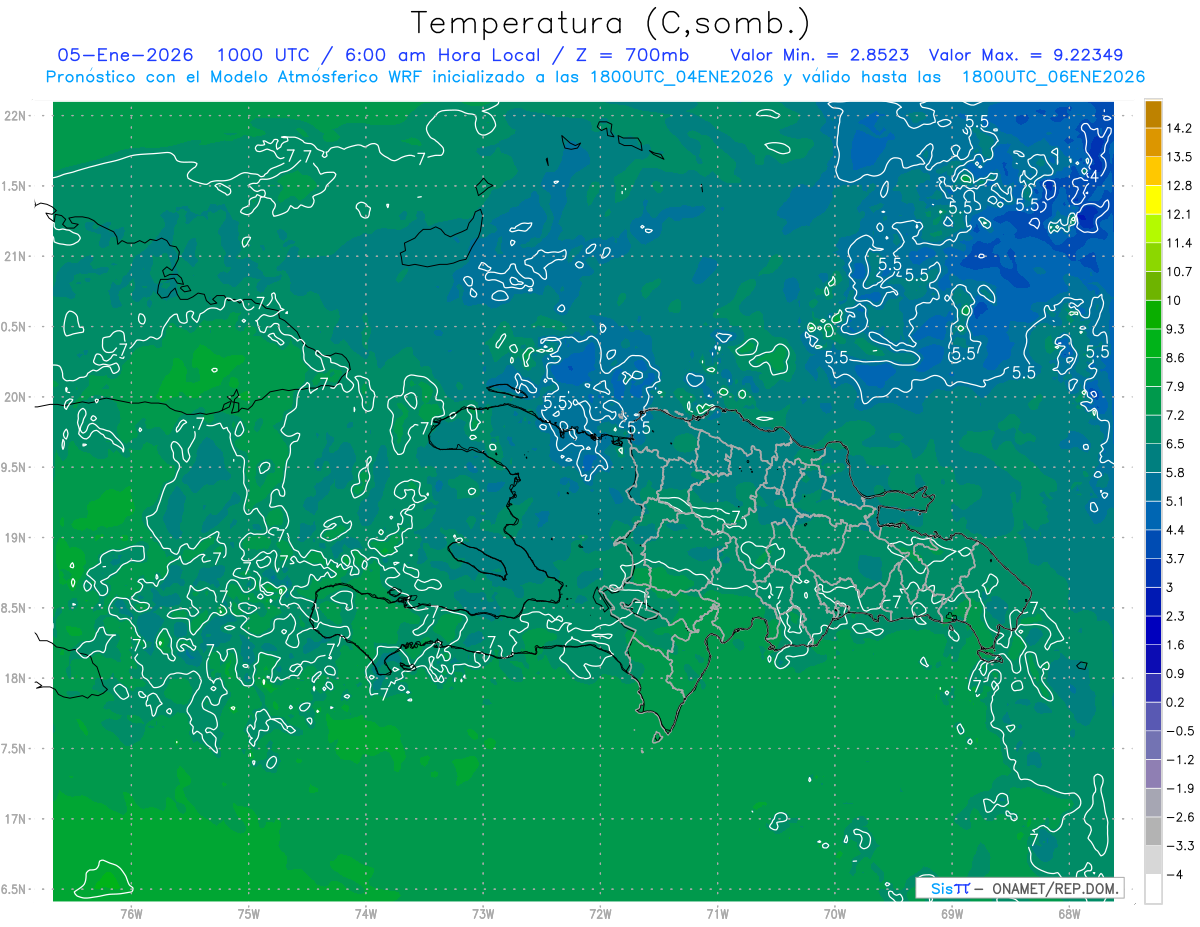Click the white swatch below -4
Screen dimensions: 1200x927
click(1153, 889)
